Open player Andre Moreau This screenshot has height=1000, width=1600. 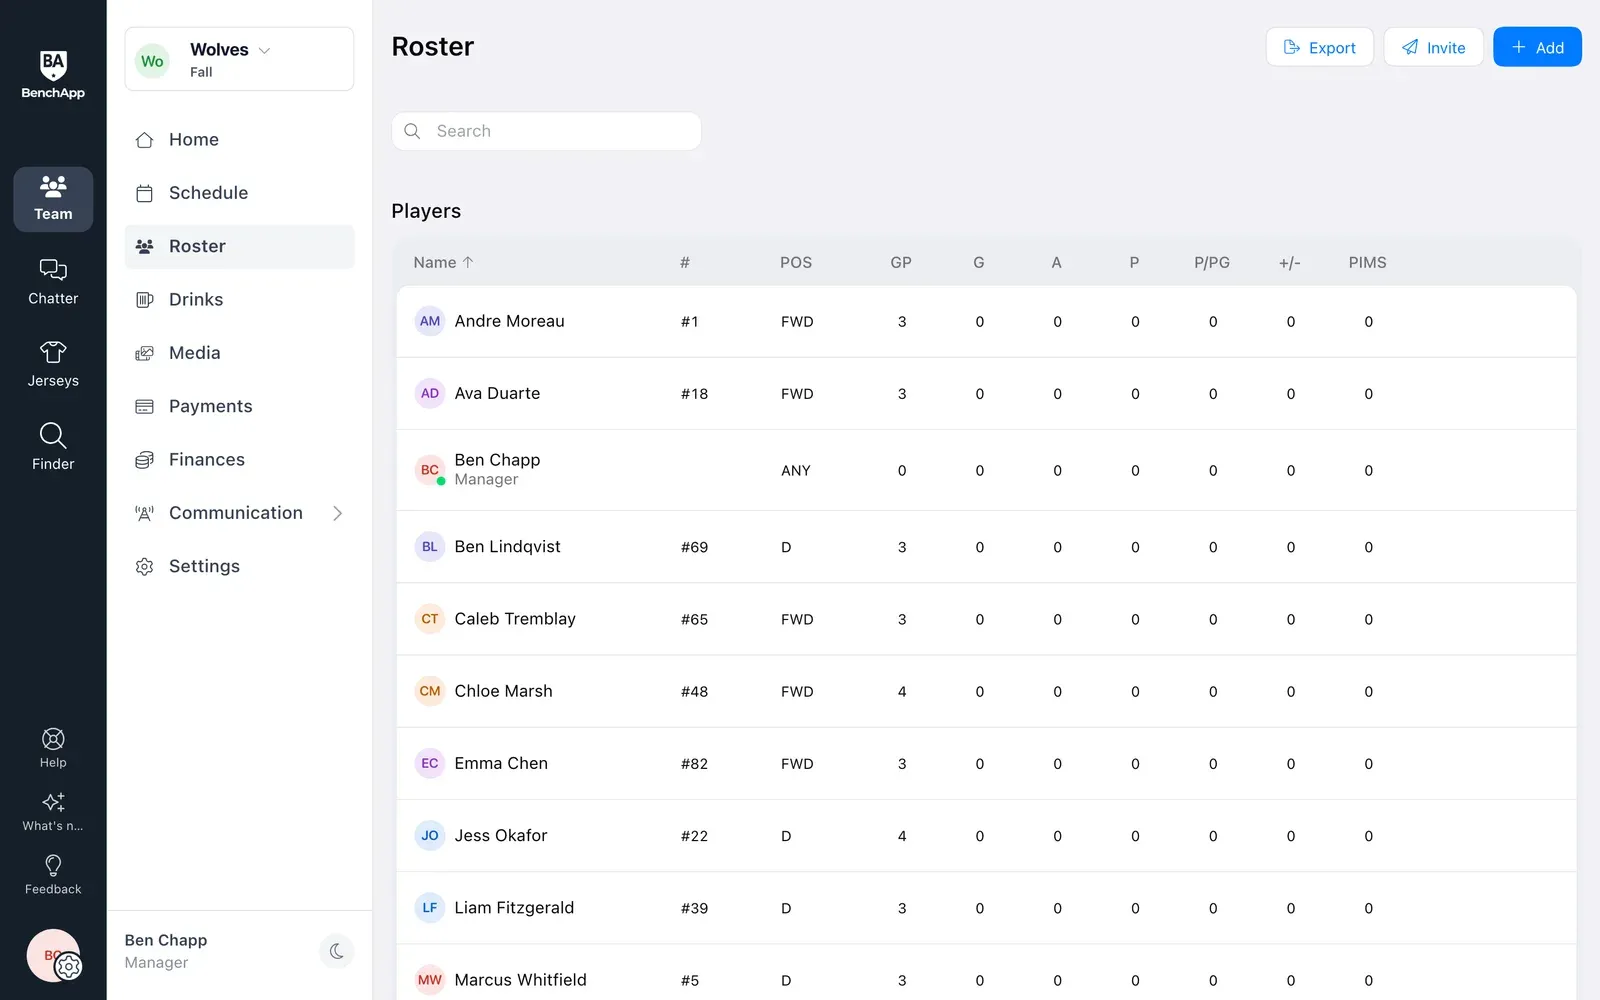[509, 321]
